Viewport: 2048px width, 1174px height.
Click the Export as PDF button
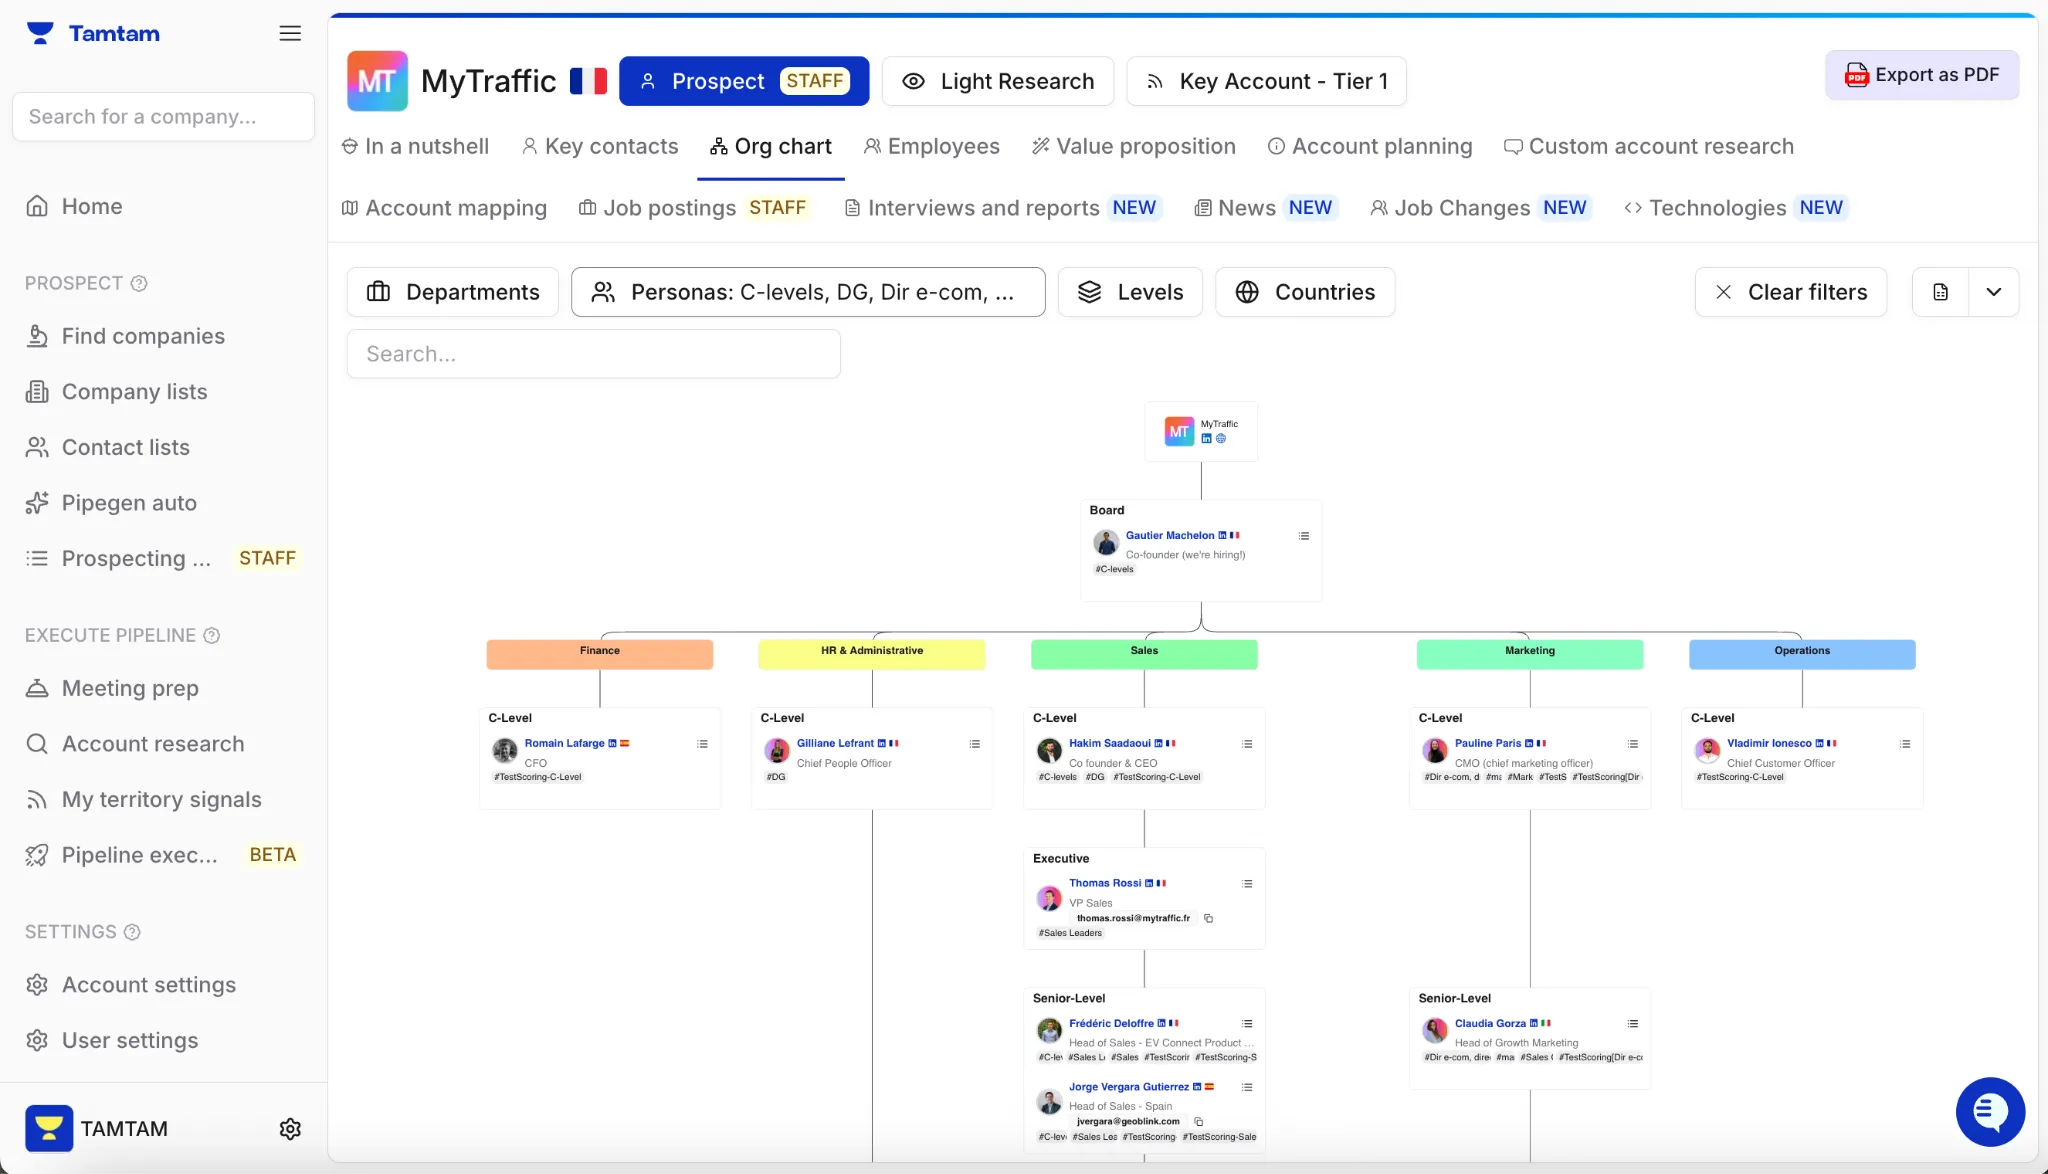coord(1921,75)
